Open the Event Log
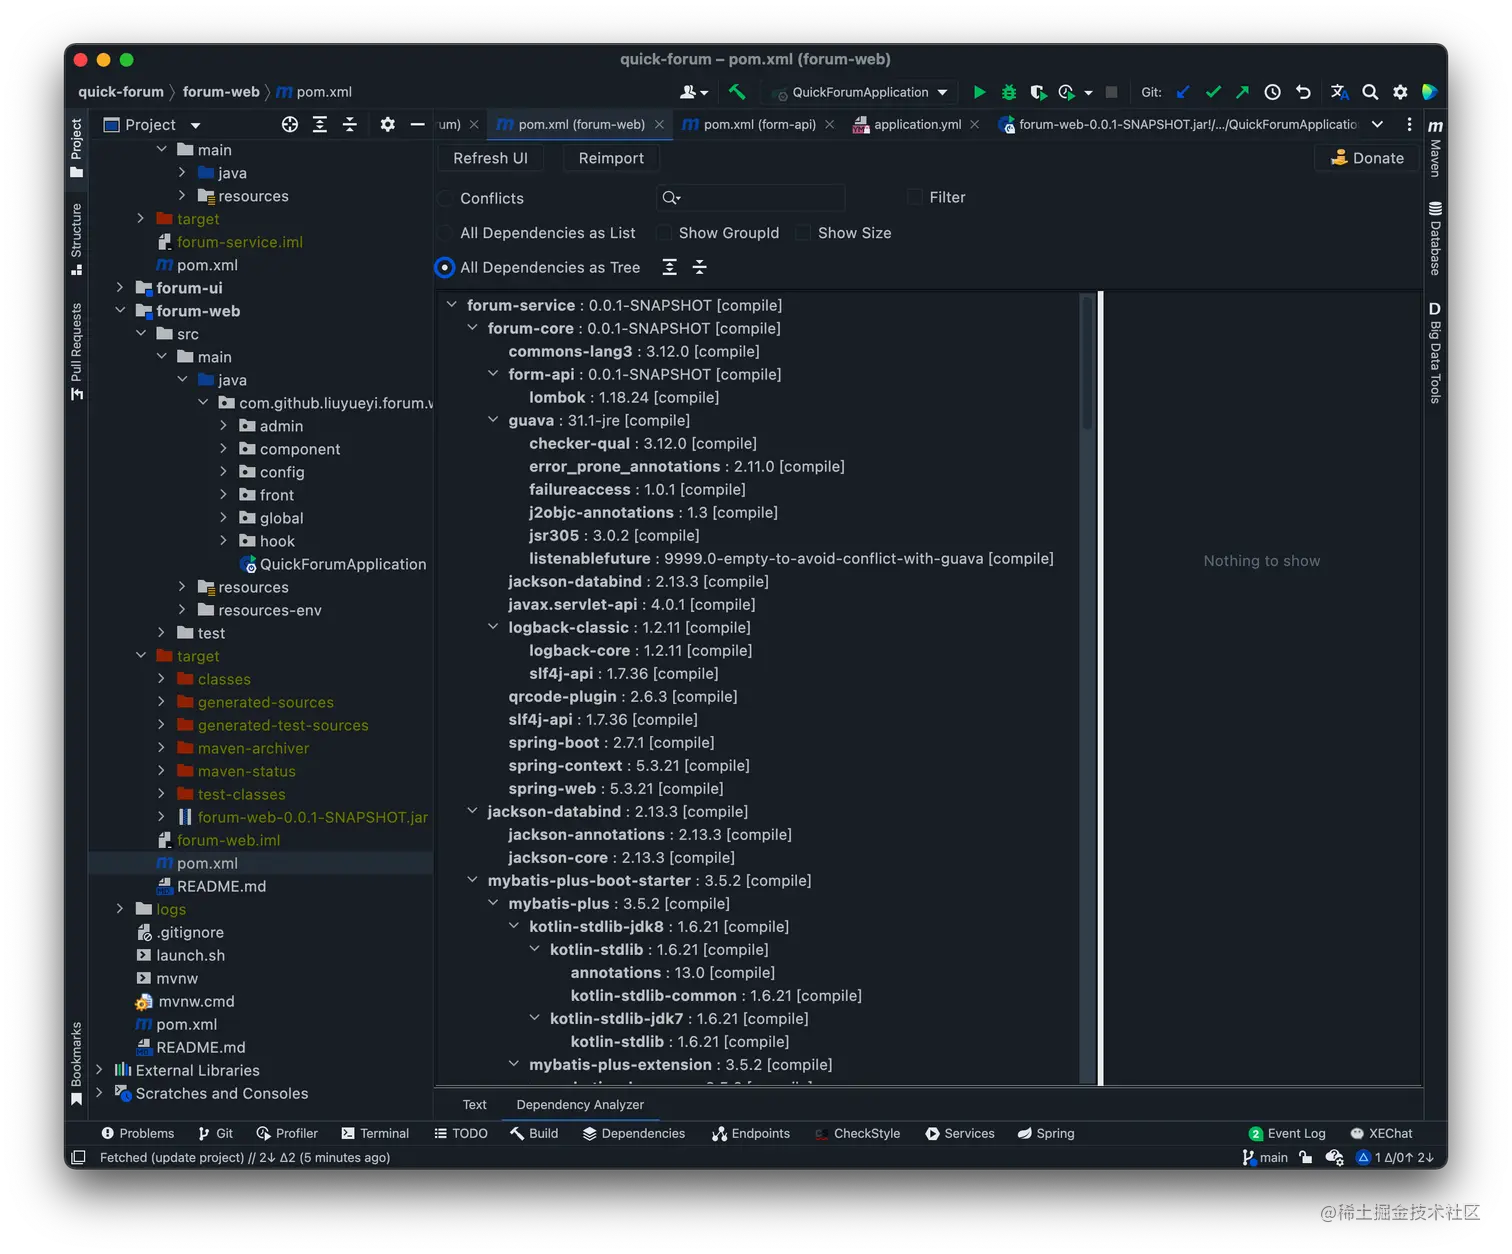This screenshot has height=1254, width=1512. tap(1287, 1133)
